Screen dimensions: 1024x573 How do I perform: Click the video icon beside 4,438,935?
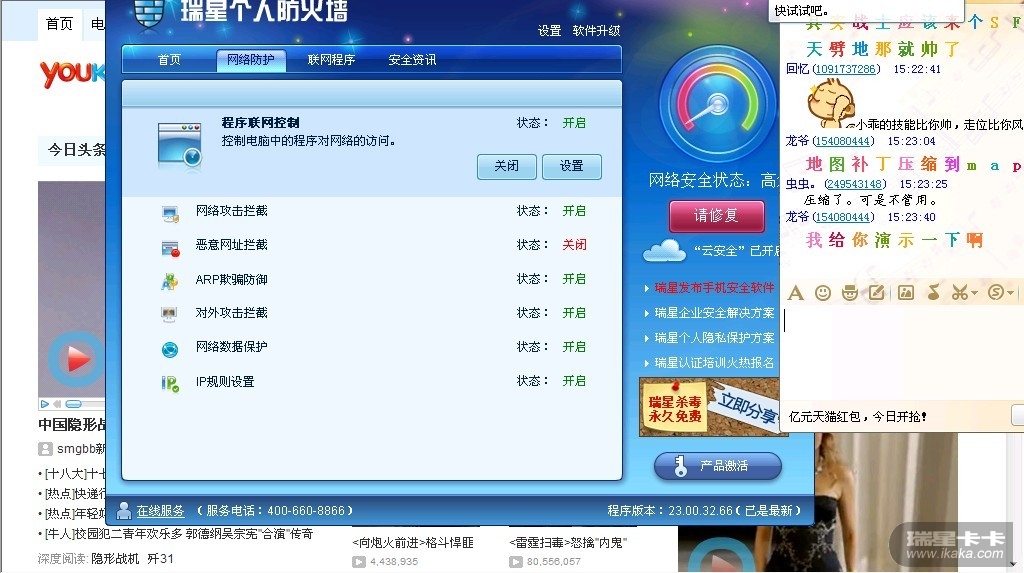pos(359,561)
